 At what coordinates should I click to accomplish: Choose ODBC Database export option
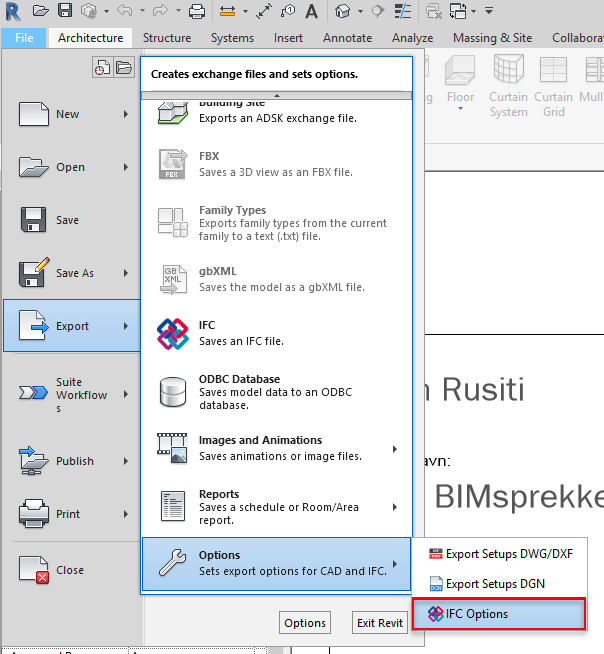(x=277, y=392)
